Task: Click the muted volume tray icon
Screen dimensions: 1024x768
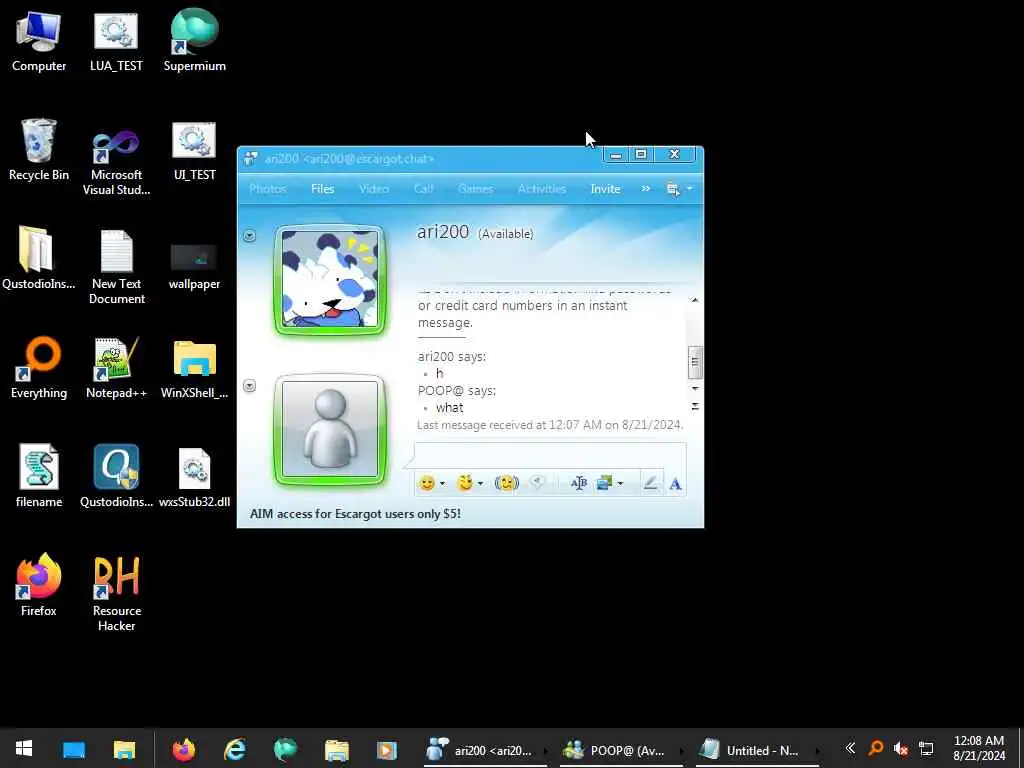Action: point(901,749)
